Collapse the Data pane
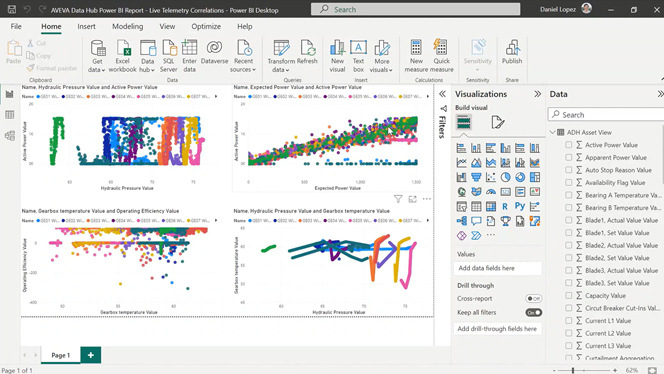 660,94
